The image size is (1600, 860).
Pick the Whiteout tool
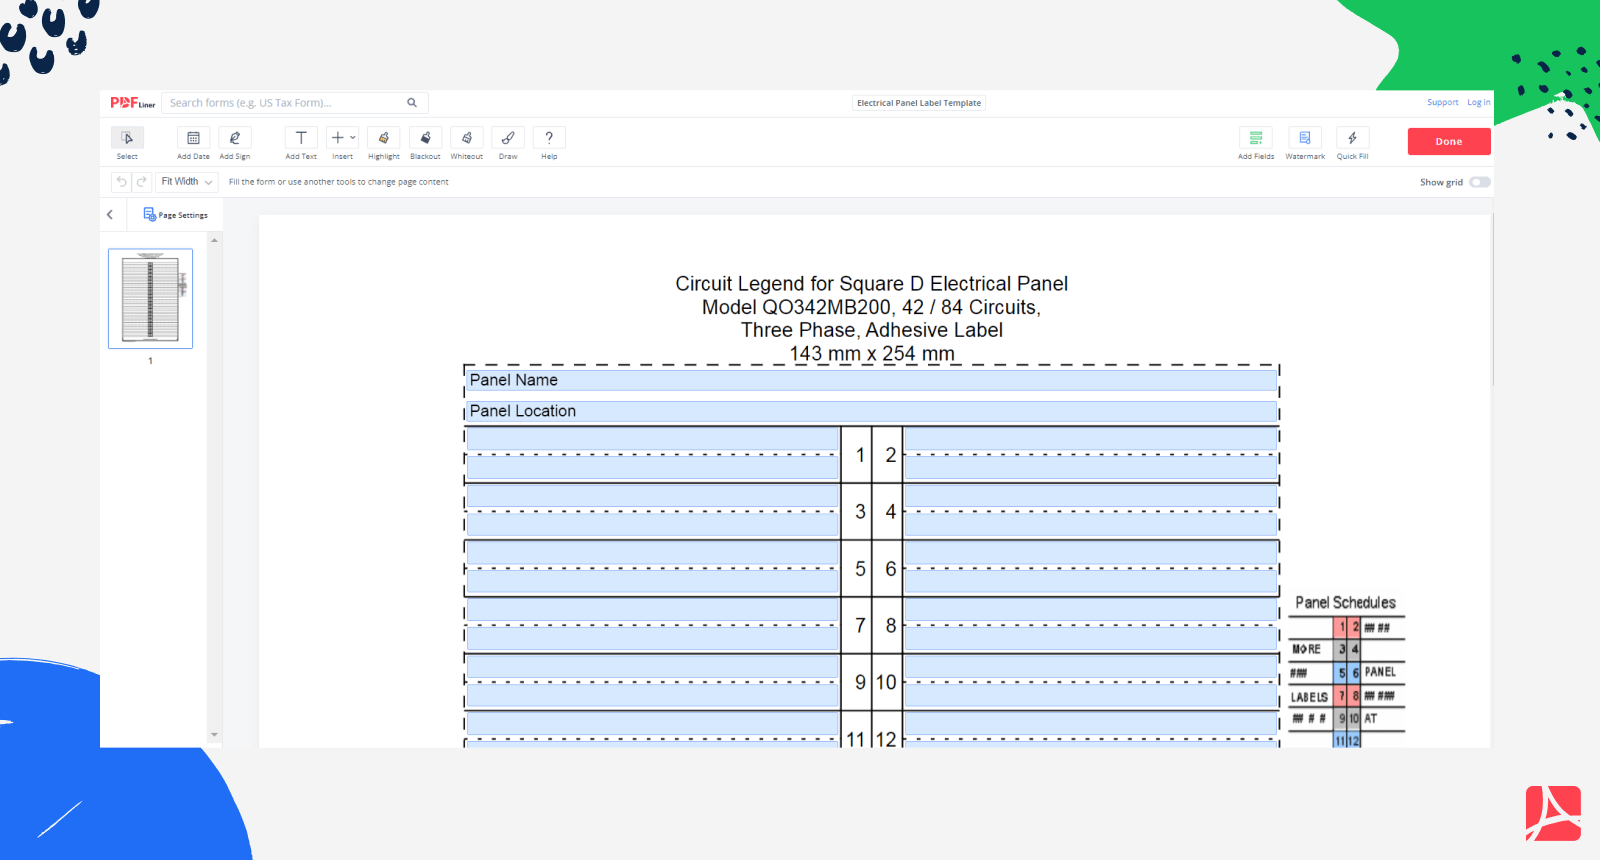tap(467, 139)
